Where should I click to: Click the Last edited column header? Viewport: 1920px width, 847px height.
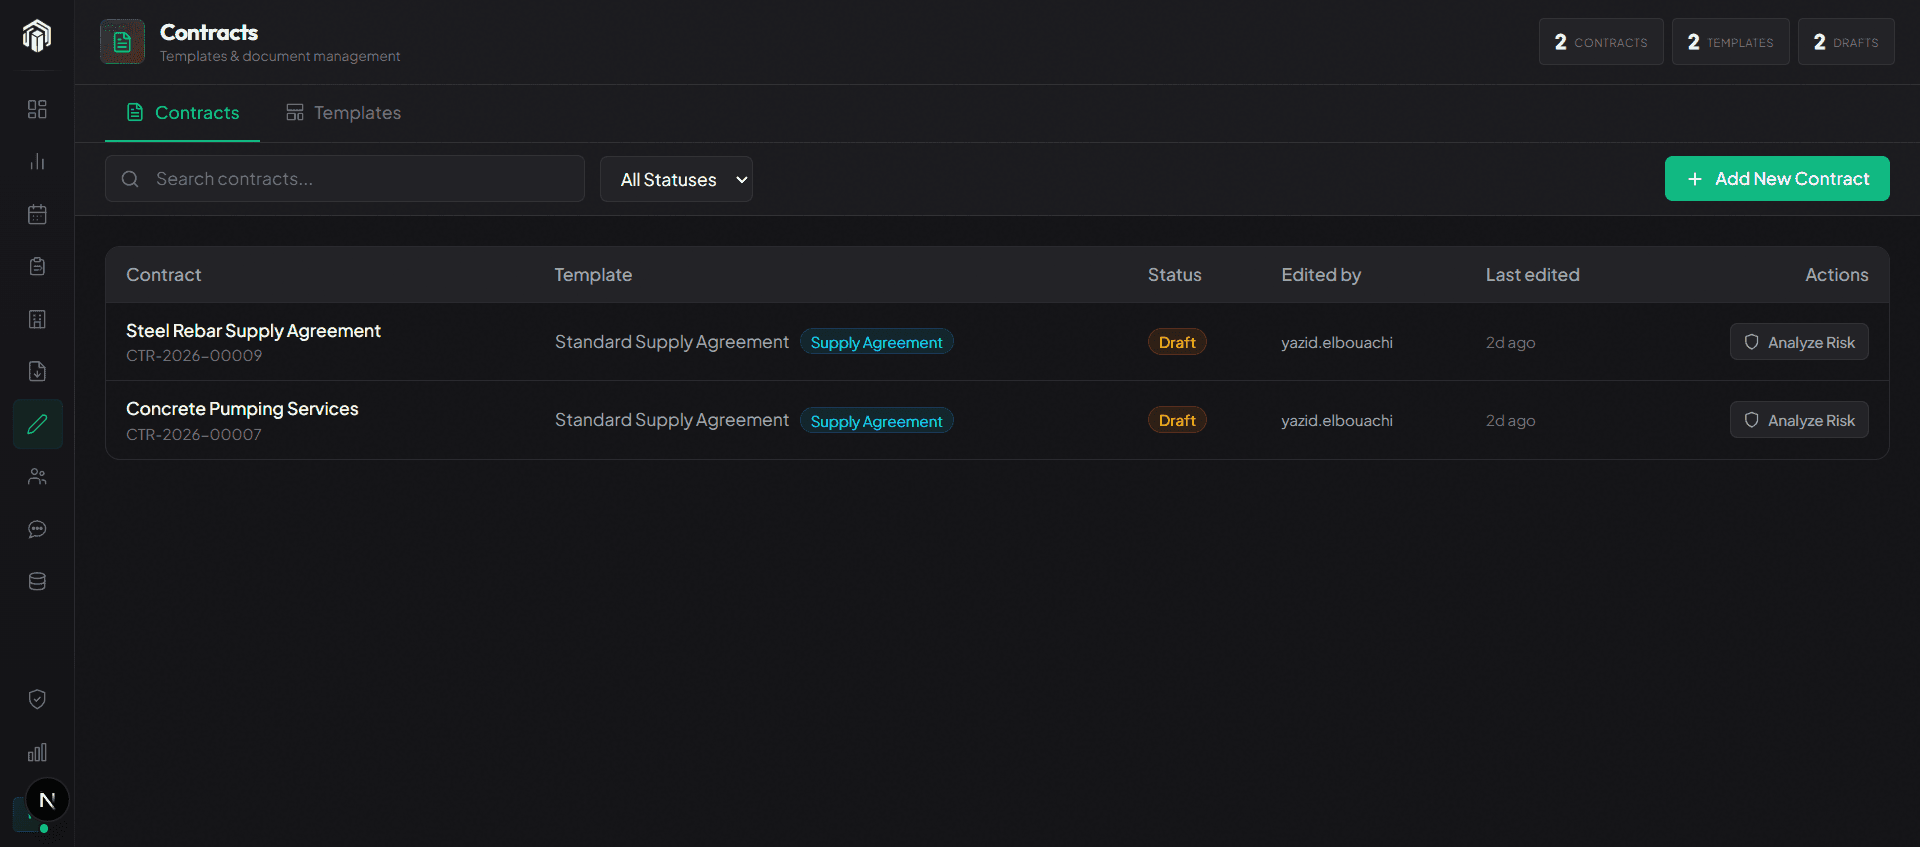click(x=1533, y=275)
